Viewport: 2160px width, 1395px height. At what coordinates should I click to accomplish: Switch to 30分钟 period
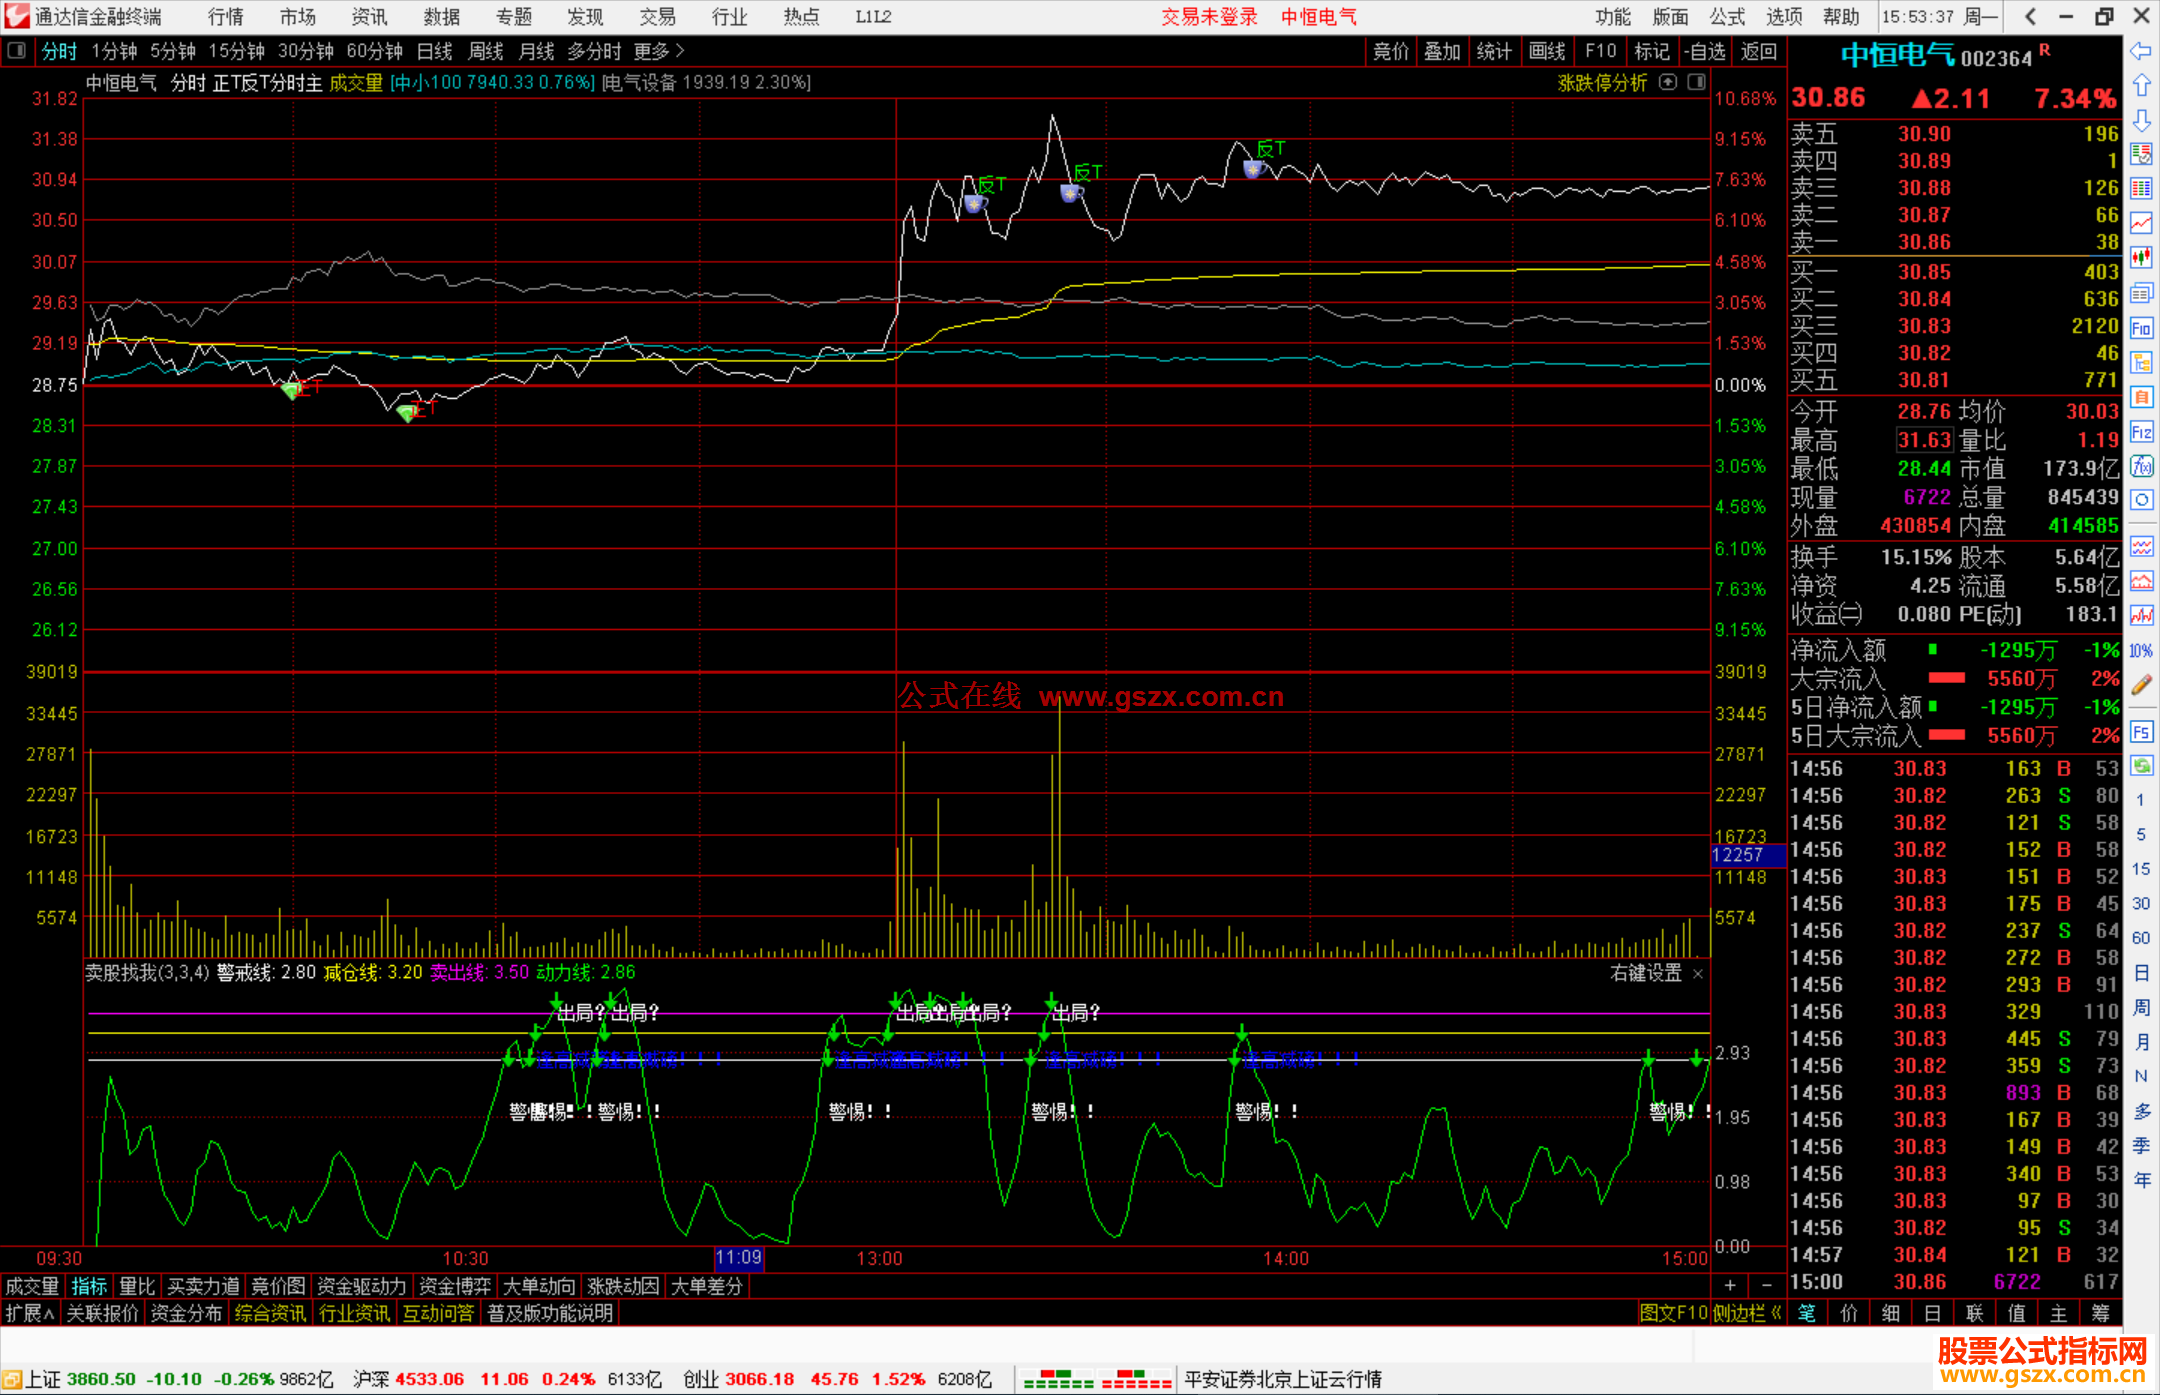[x=306, y=51]
